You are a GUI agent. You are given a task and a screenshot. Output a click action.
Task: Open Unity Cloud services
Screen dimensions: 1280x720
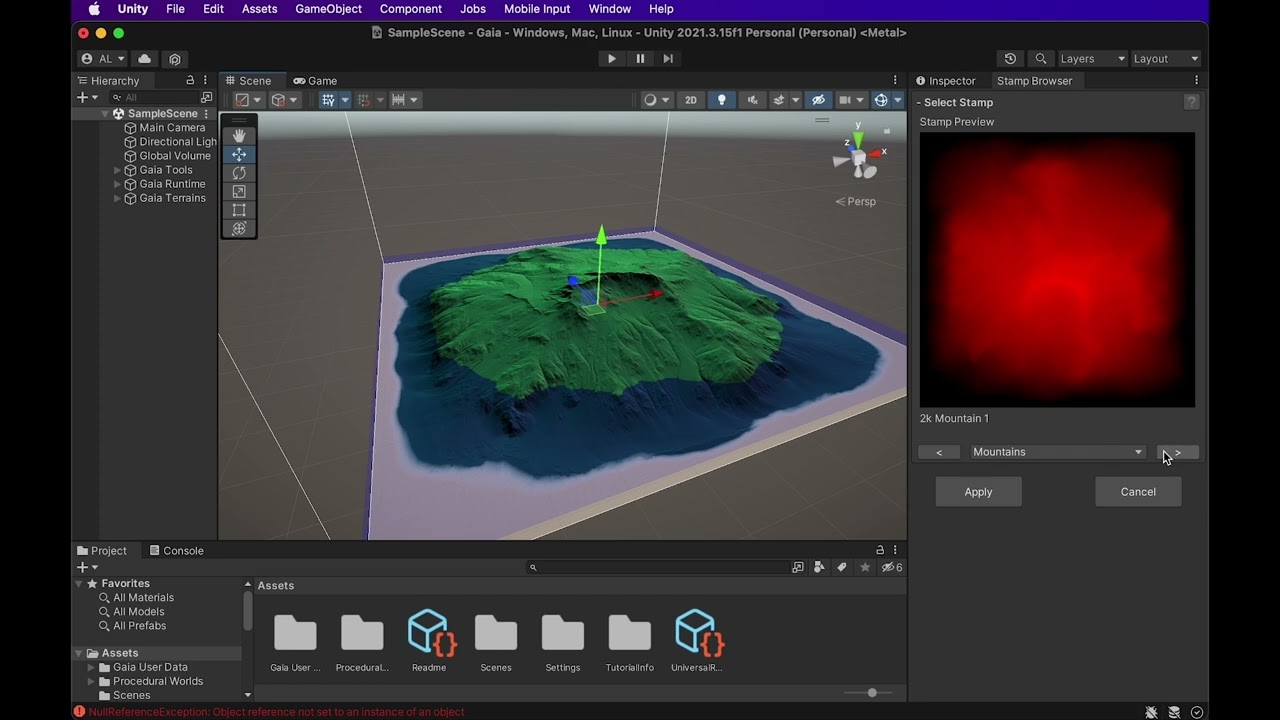pos(145,59)
